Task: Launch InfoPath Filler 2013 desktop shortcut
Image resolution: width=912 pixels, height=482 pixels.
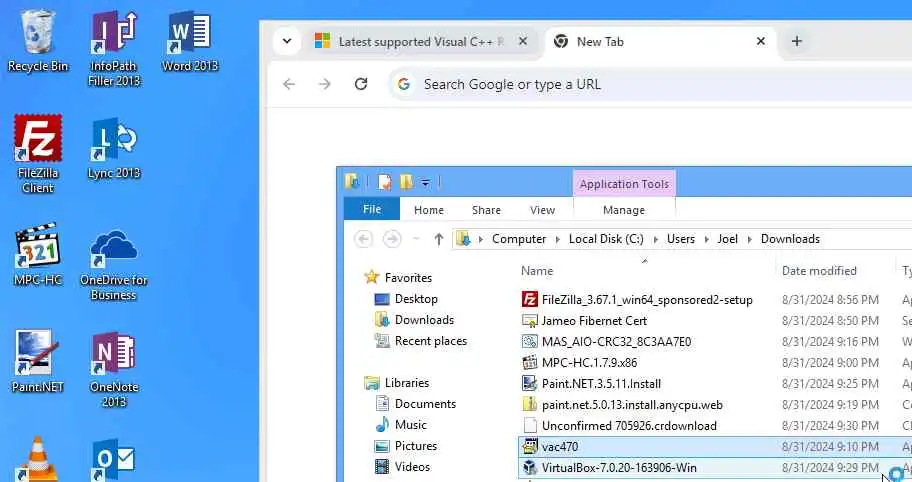Action: tap(114, 49)
